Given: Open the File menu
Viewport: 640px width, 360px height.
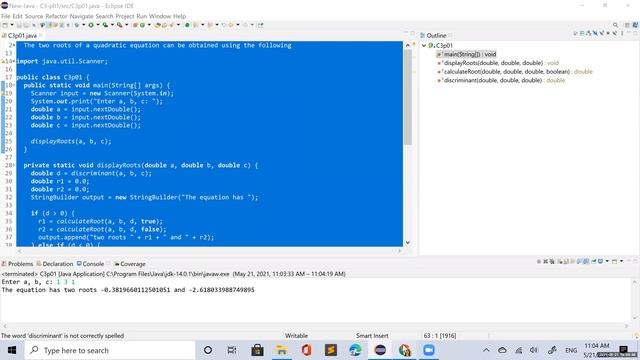Looking at the screenshot, I should coord(5,16).
